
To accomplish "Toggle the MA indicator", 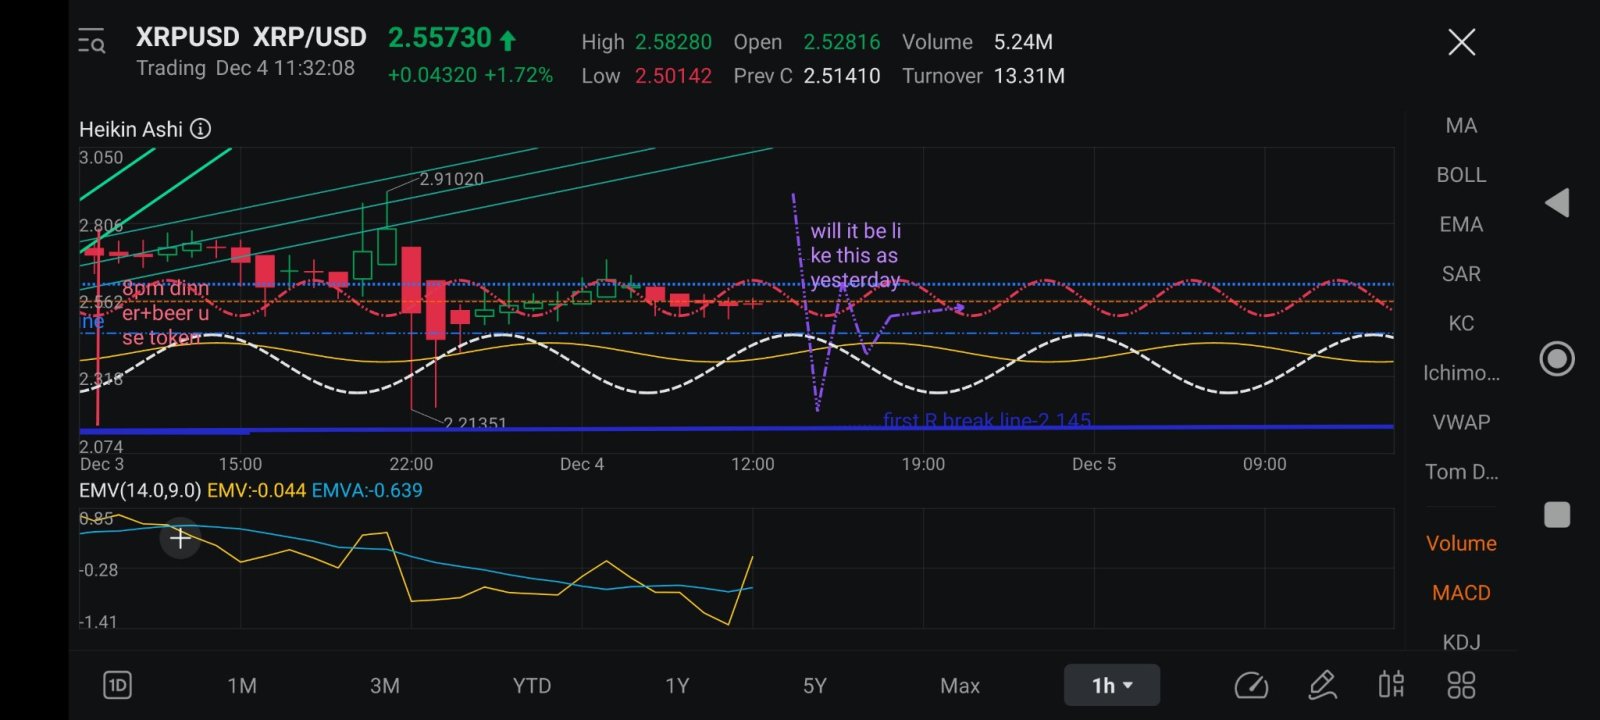I will (1461, 125).
